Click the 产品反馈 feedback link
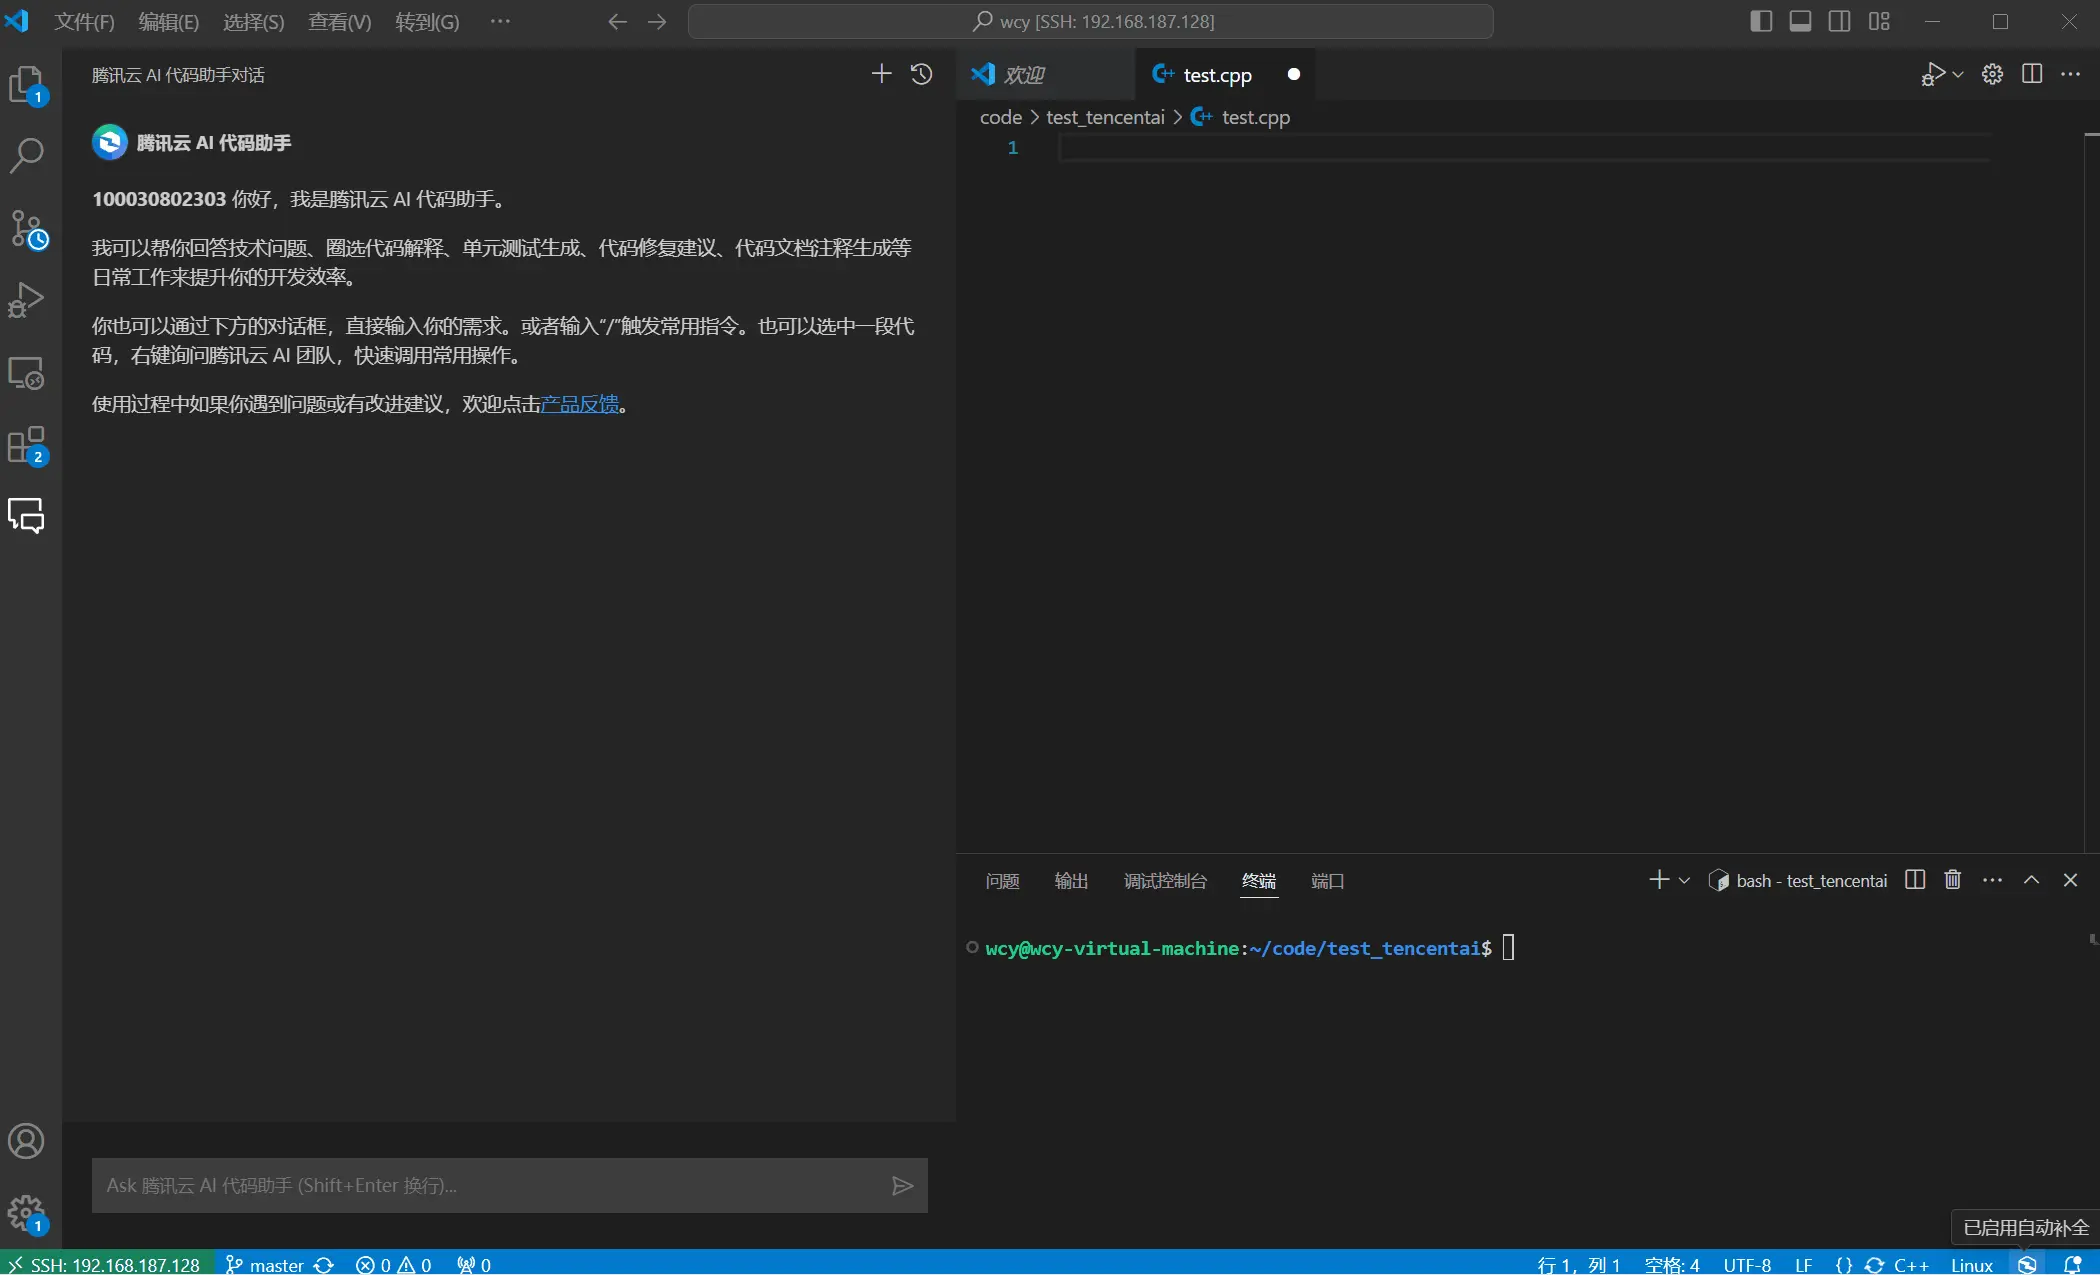The image size is (2100, 1275). coord(580,404)
